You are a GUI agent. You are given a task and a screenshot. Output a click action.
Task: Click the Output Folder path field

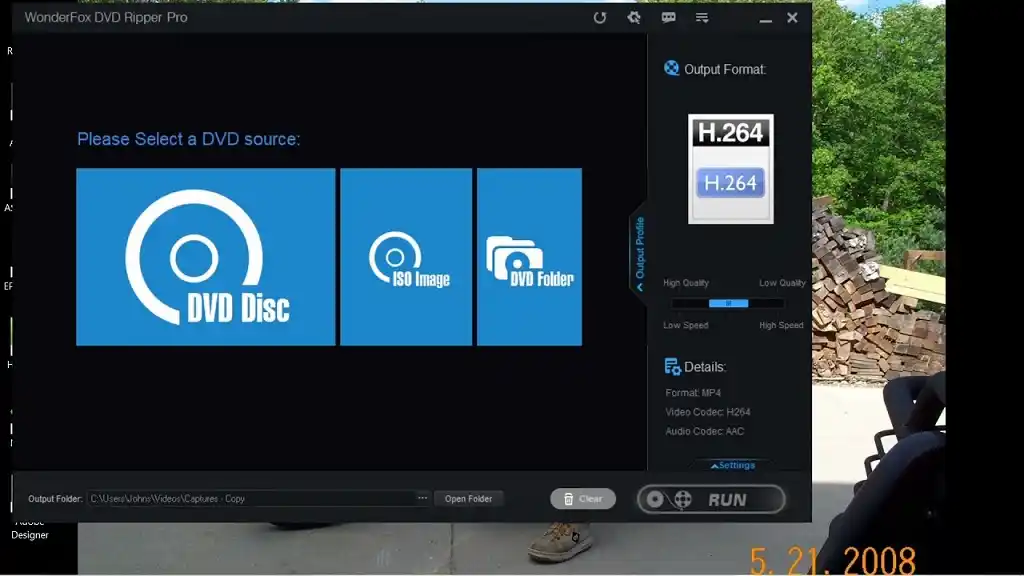click(255, 498)
